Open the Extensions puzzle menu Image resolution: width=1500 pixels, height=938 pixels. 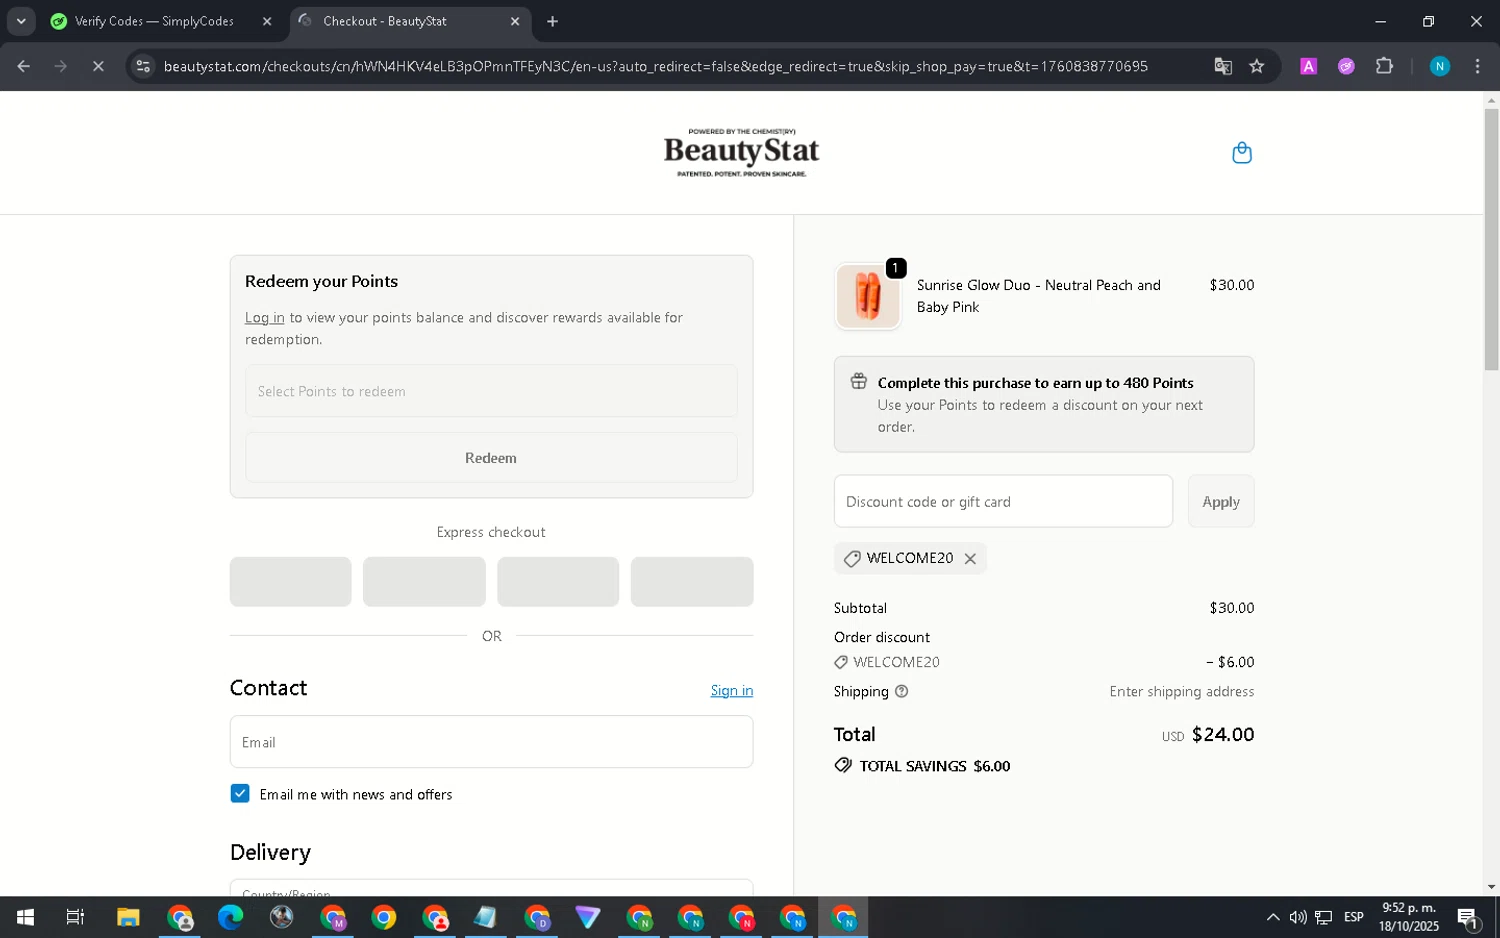click(x=1384, y=66)
